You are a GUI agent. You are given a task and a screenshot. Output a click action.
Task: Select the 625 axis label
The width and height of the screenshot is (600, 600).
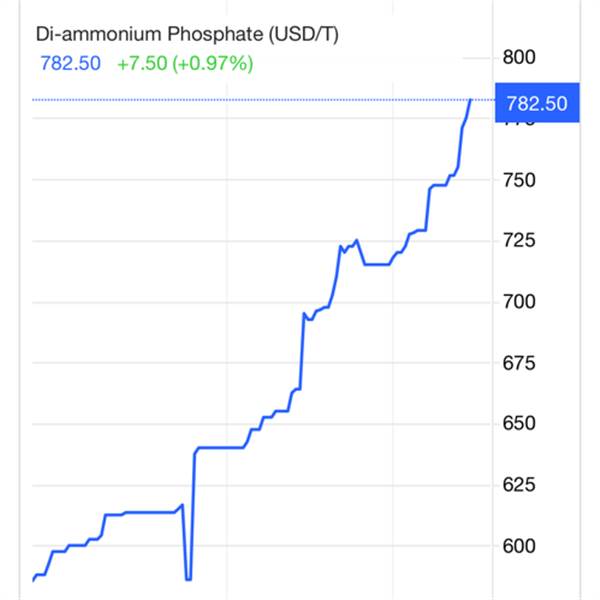pyautogui.click(x=519, y=485)
